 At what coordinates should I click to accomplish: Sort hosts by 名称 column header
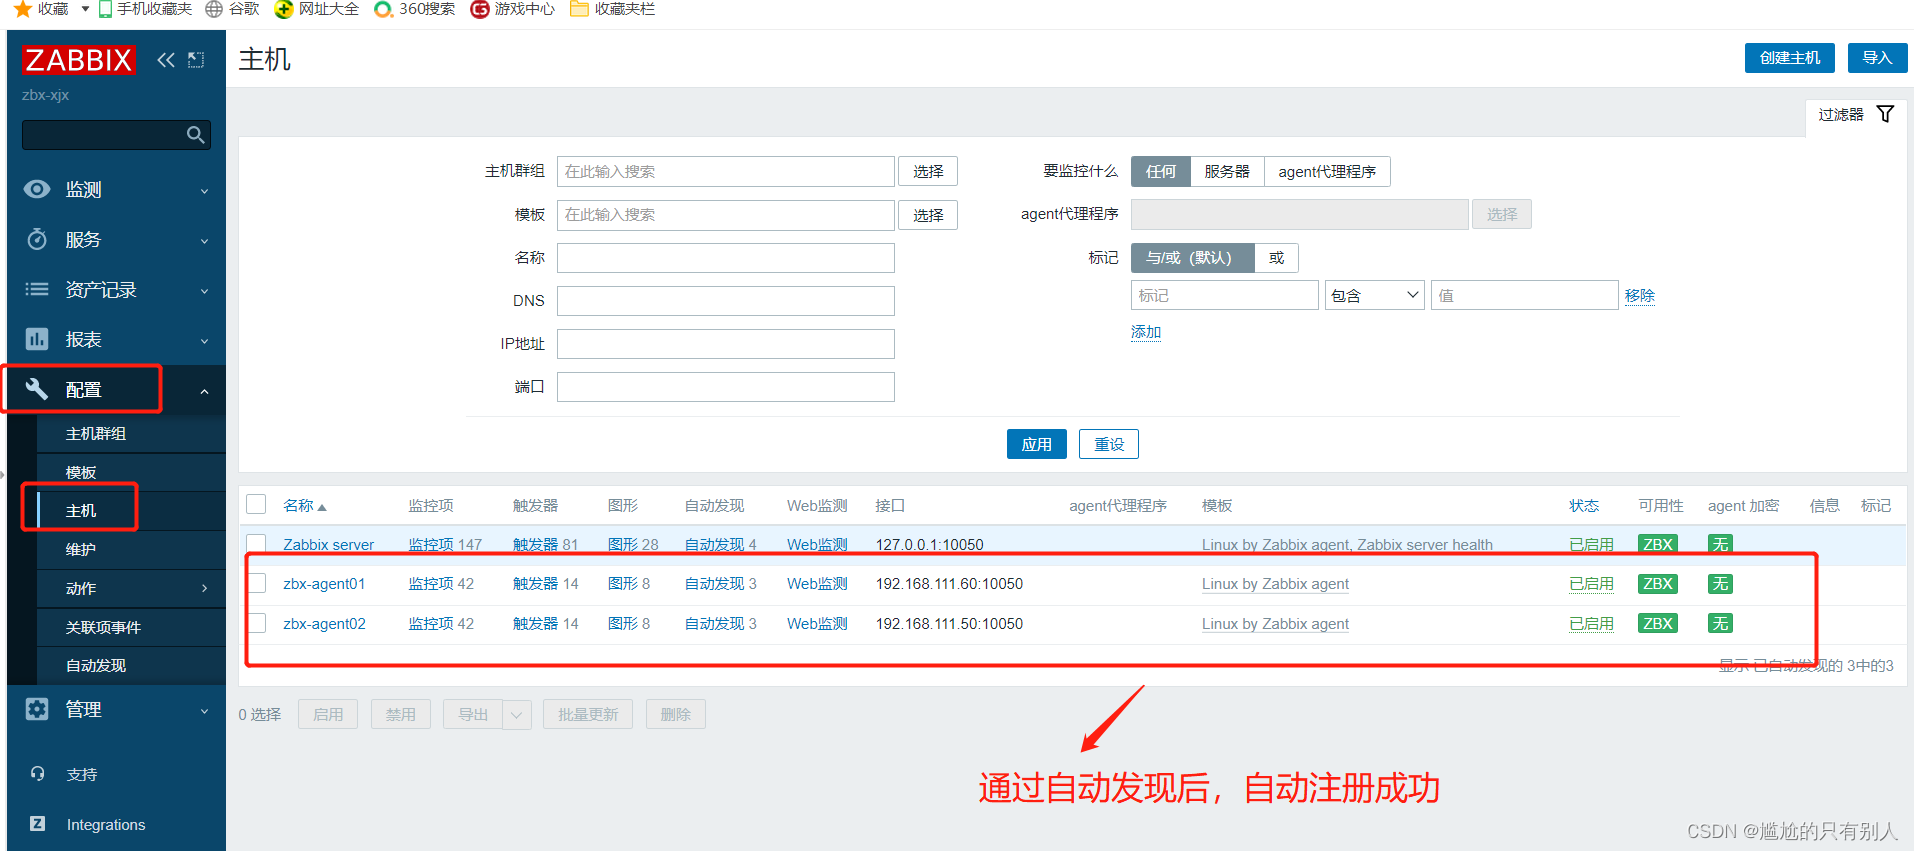click(x=305, y=505)
